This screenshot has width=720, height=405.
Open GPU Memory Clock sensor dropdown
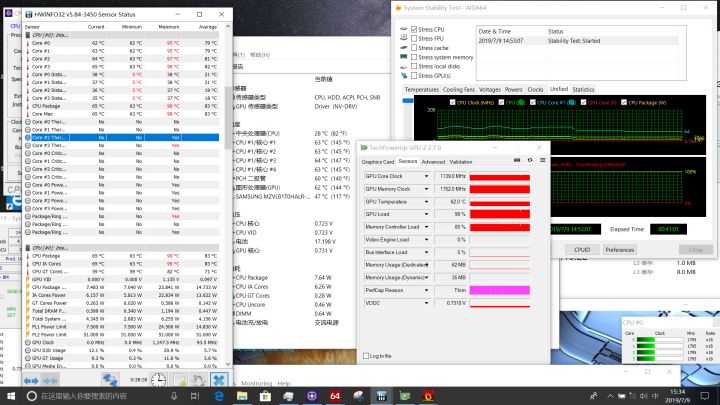point(426,189)
